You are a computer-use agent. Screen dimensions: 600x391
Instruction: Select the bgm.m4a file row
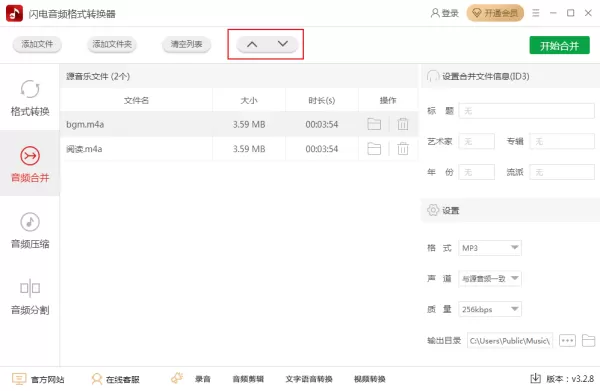click(239, 124)
